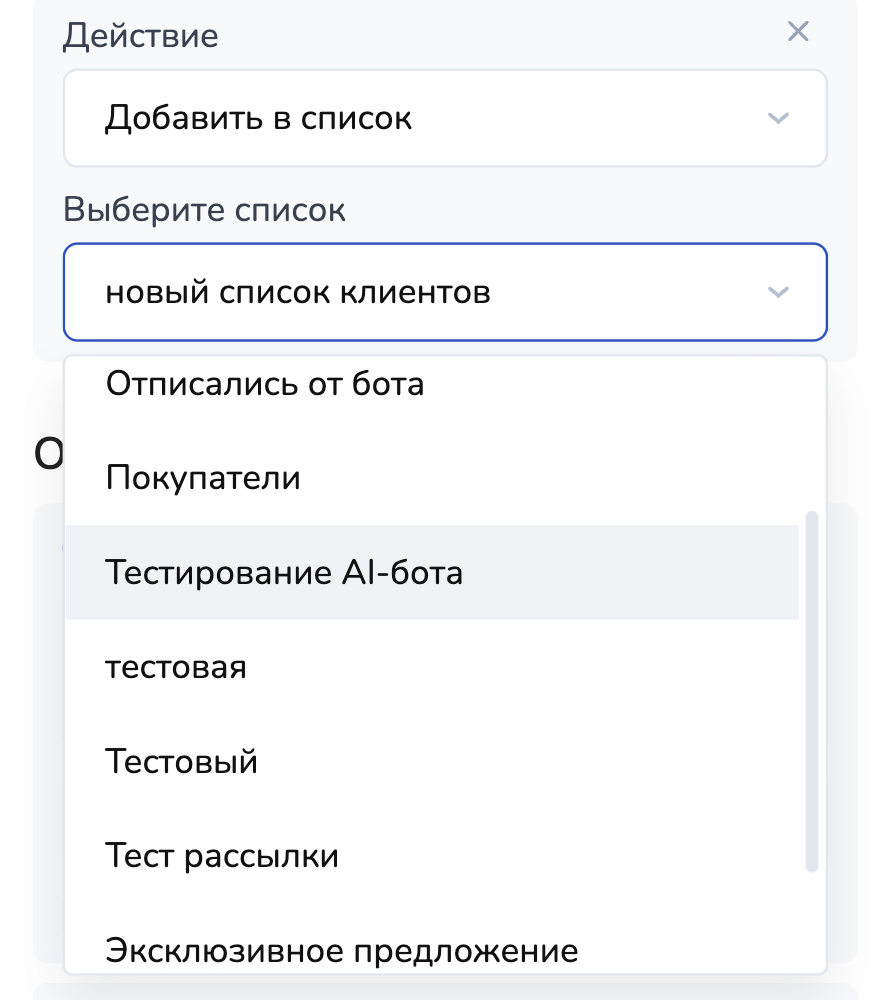The image size is (880, 1000).
Task: Choose the 'Покупатели' list option
Action: (x=203, y=478)
